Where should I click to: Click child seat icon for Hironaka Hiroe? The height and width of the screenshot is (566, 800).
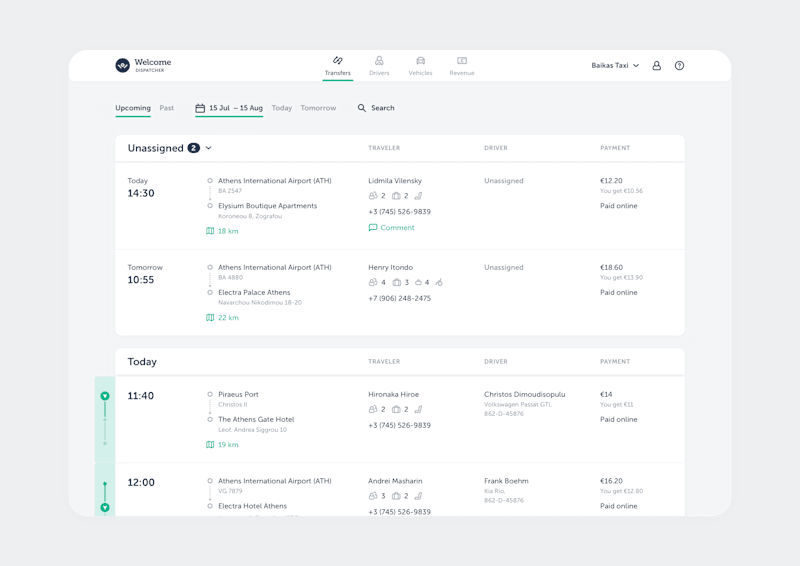418,409
